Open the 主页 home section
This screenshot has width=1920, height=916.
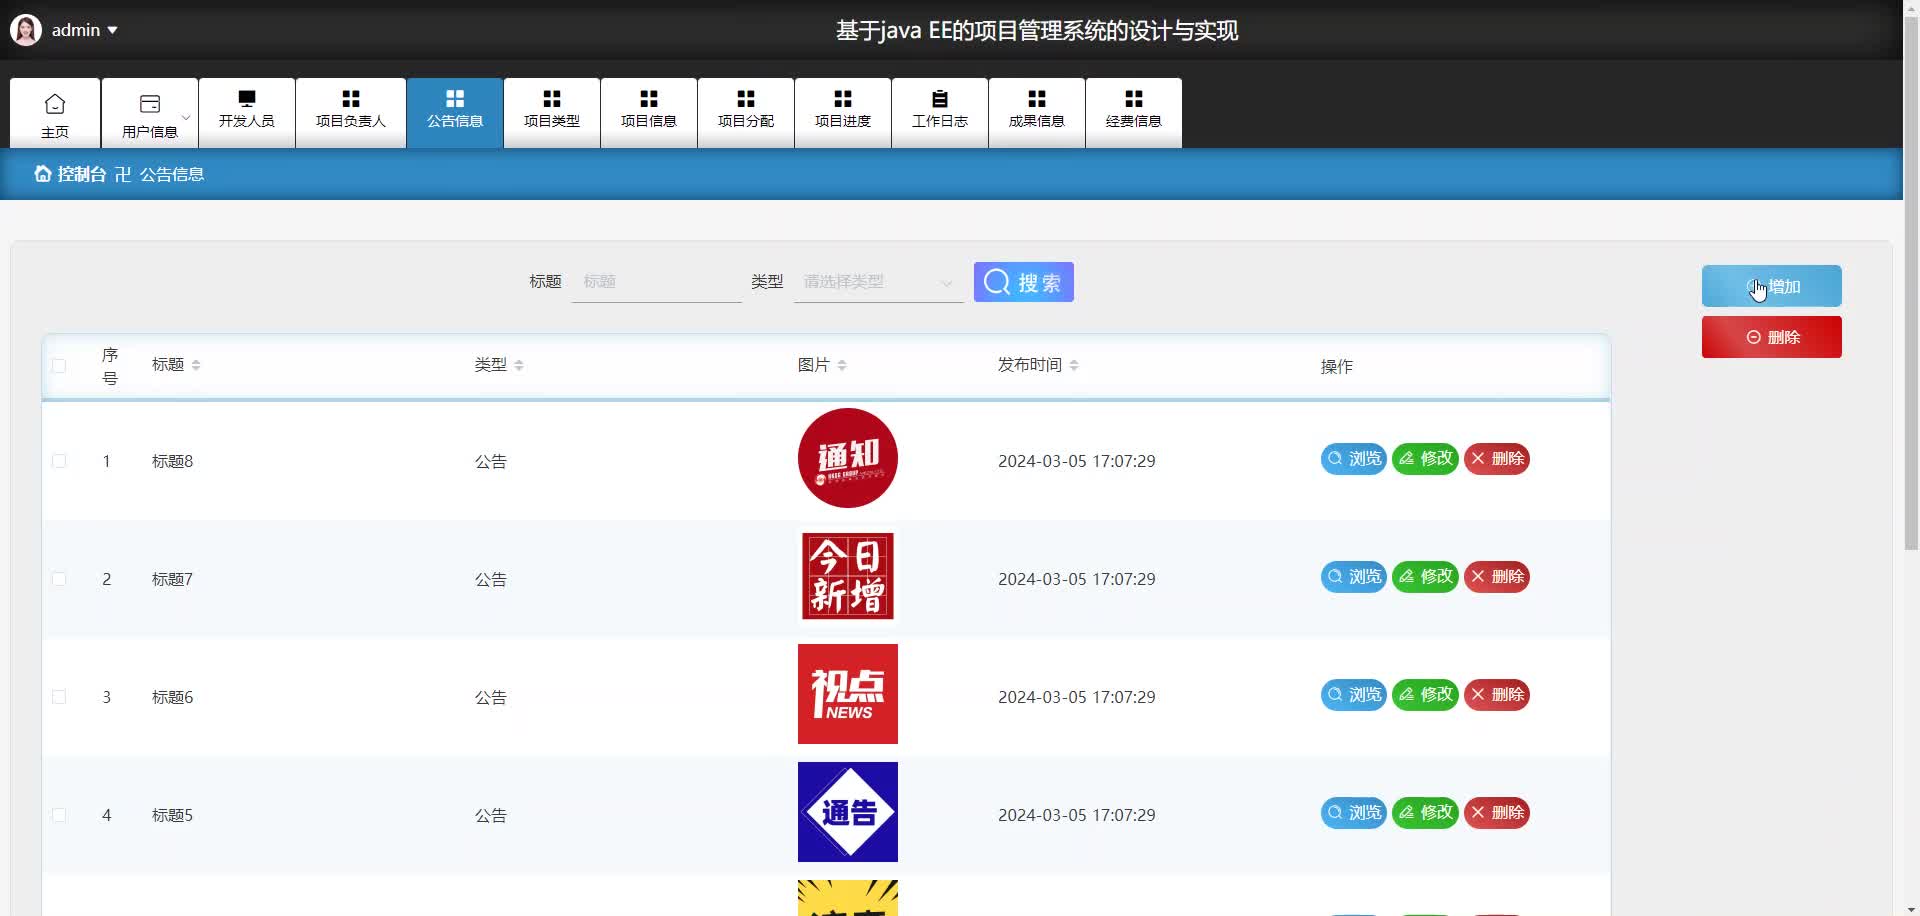coord(55,112)
